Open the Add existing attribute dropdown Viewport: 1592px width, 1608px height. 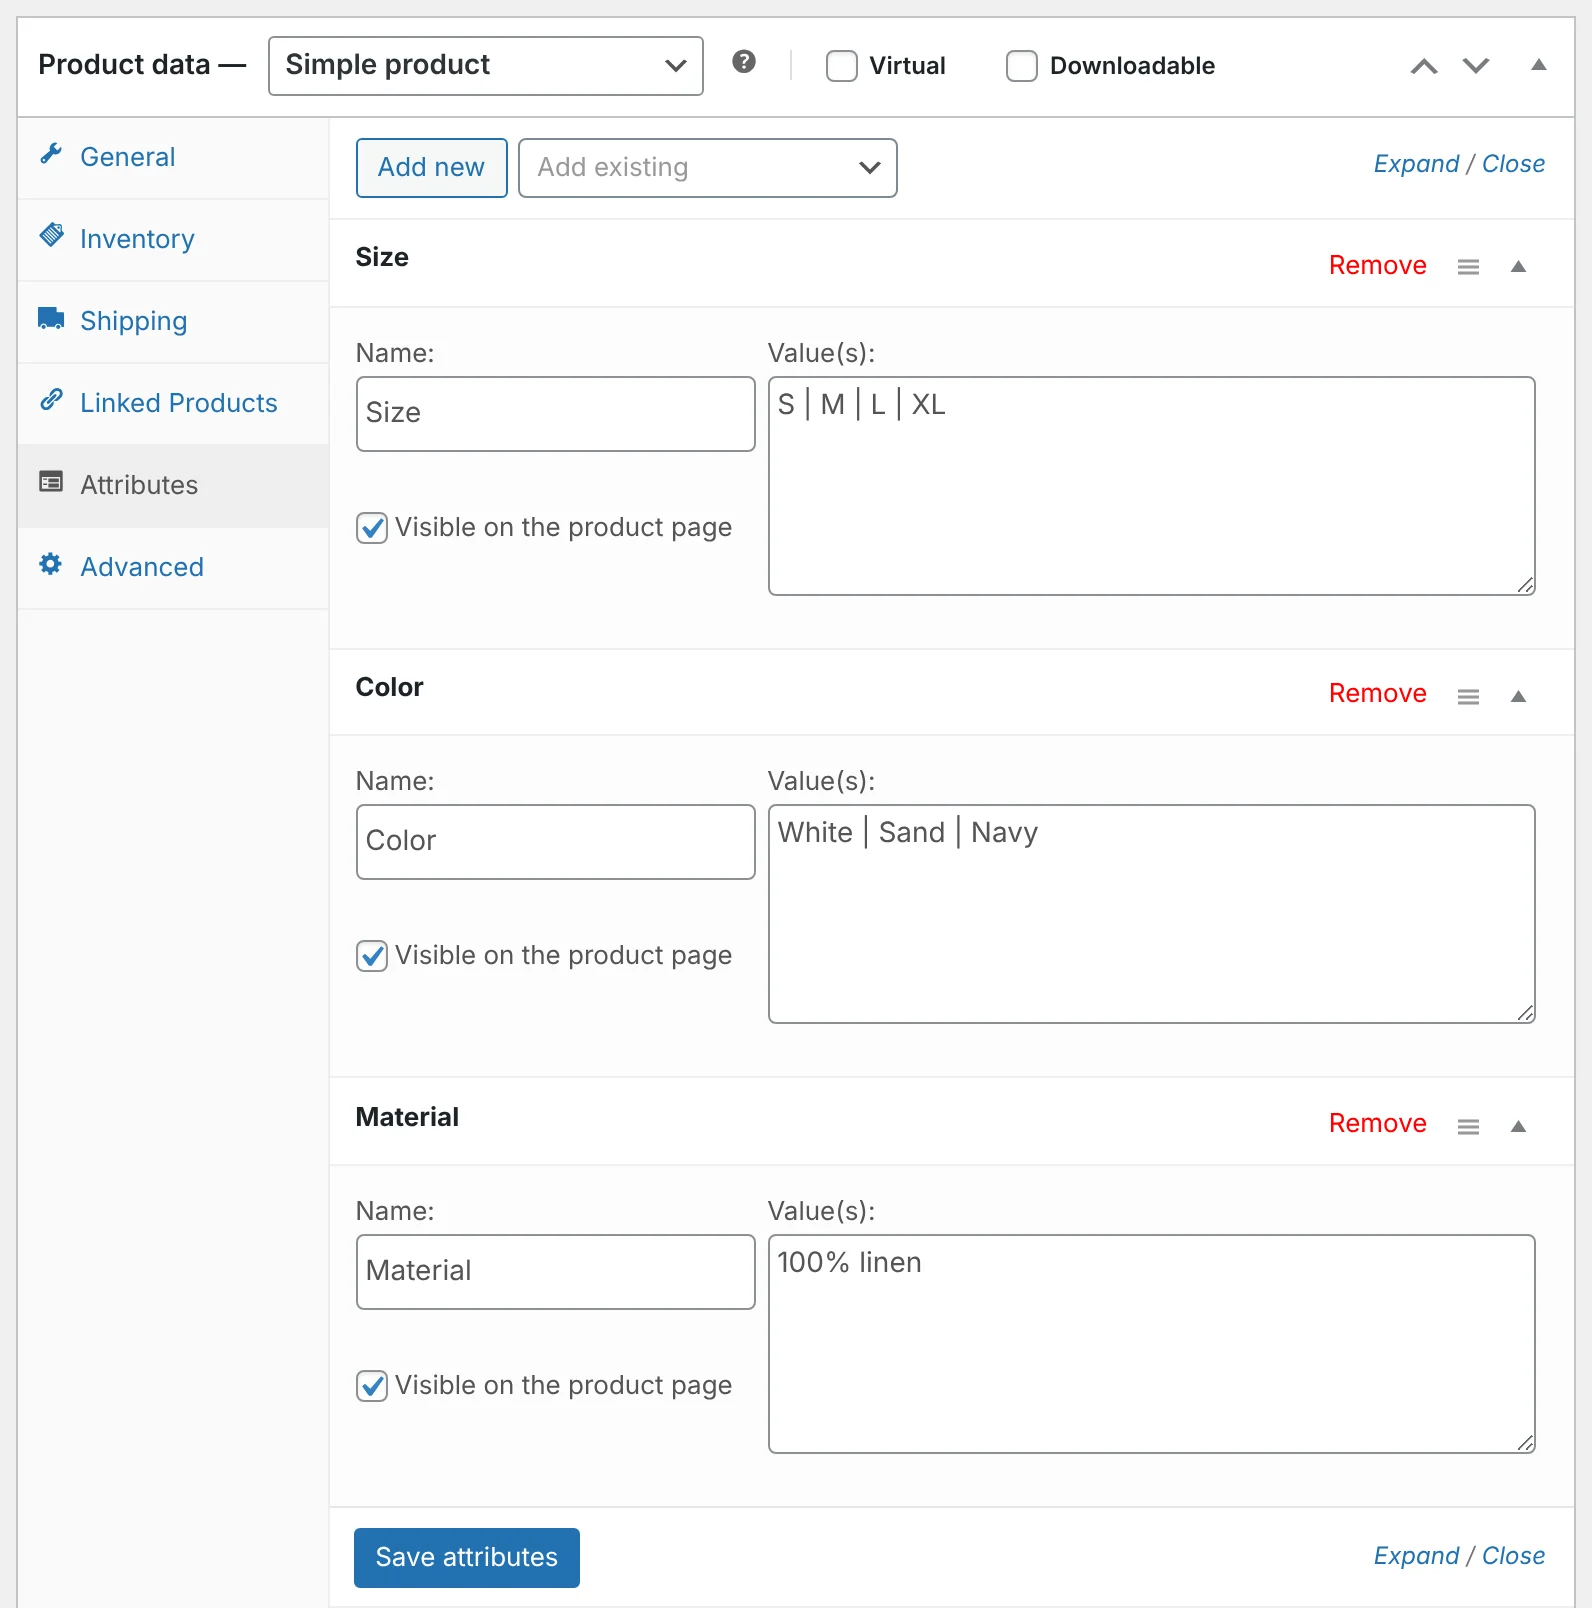pyautogui.click(x=708, y=168)
